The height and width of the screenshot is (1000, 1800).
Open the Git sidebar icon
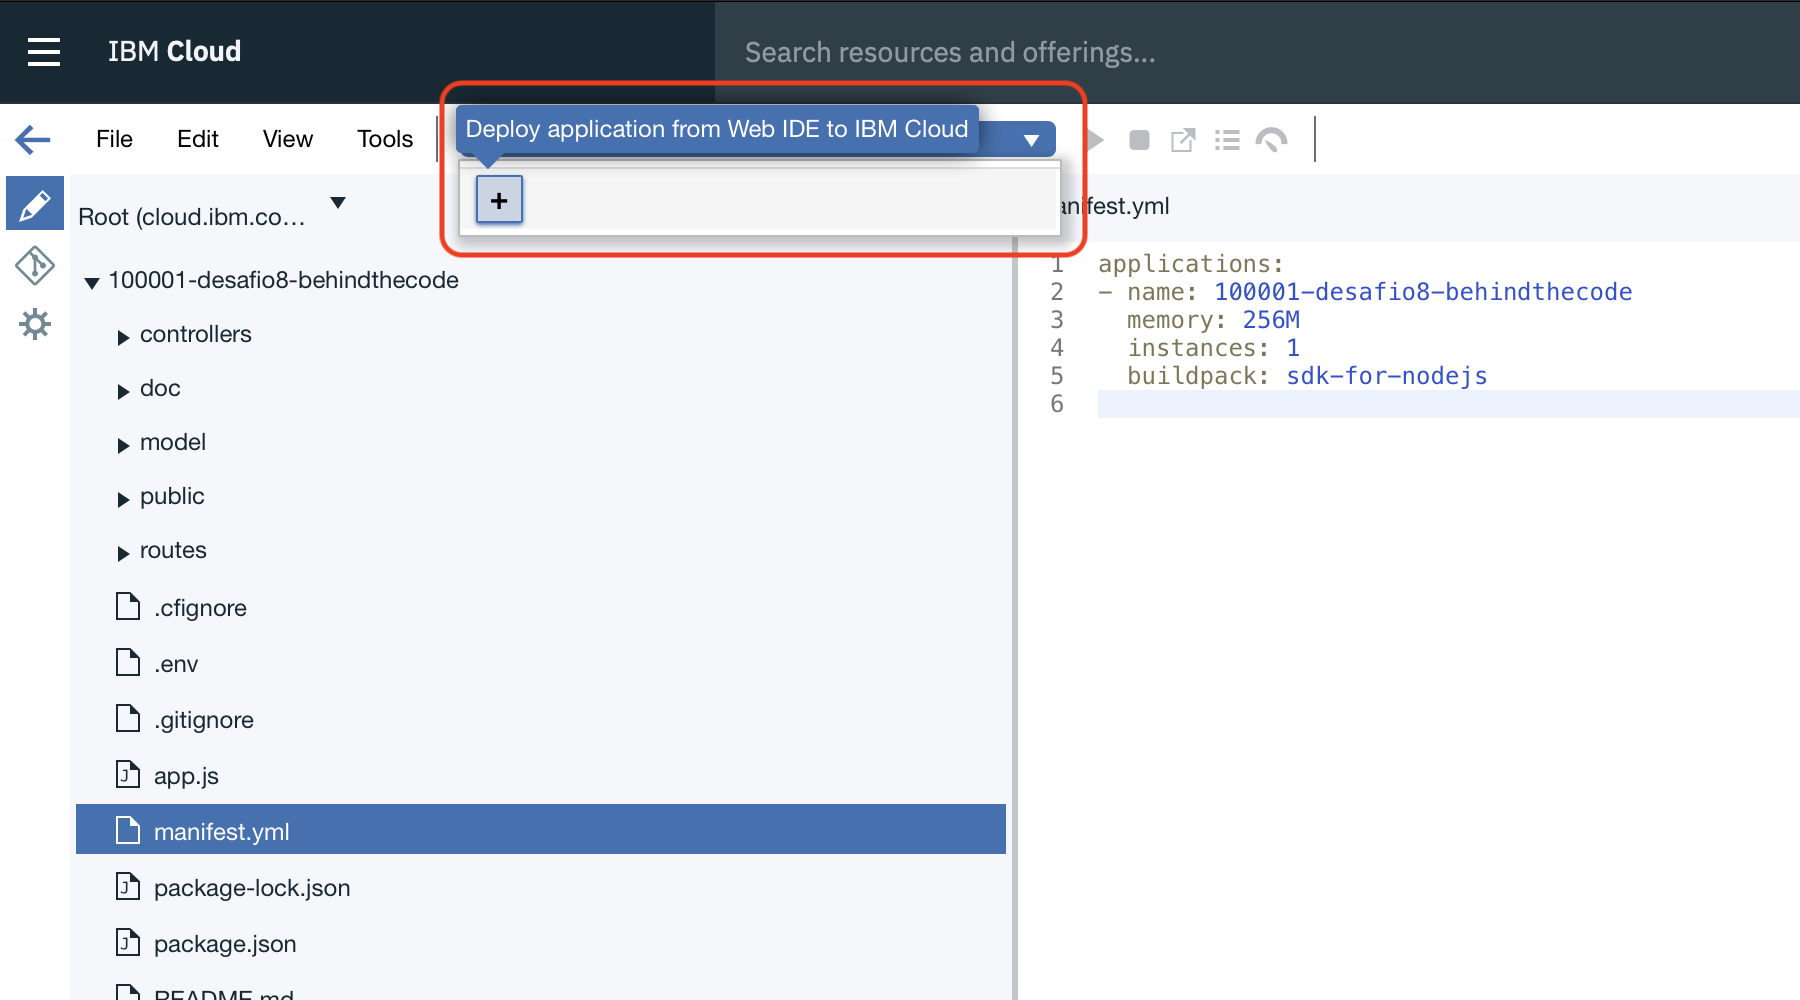(x=35, y=266)
